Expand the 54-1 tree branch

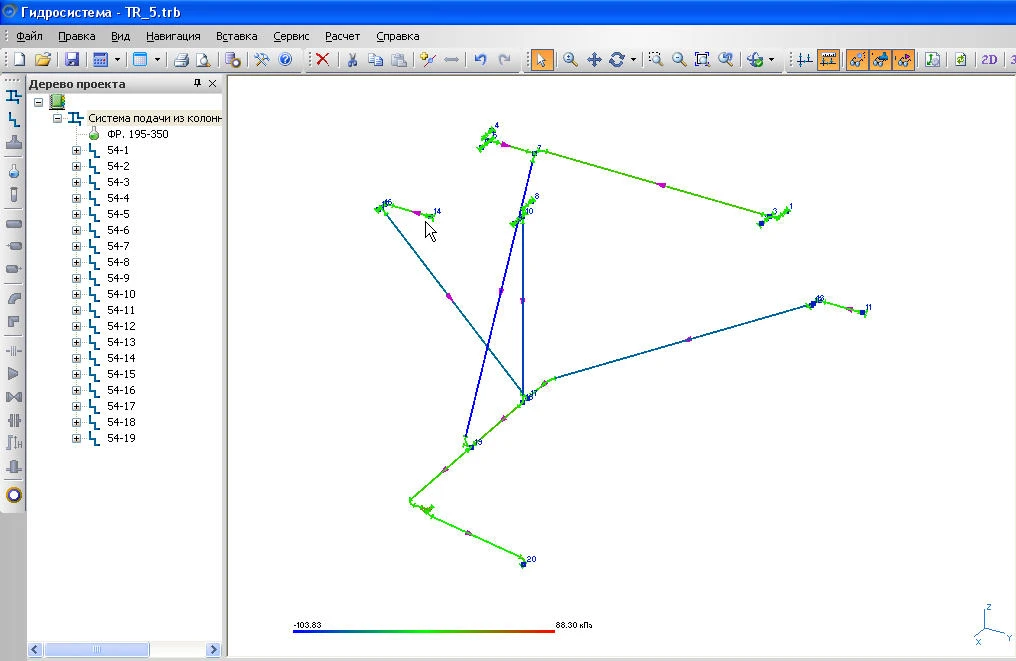(77, 150)
